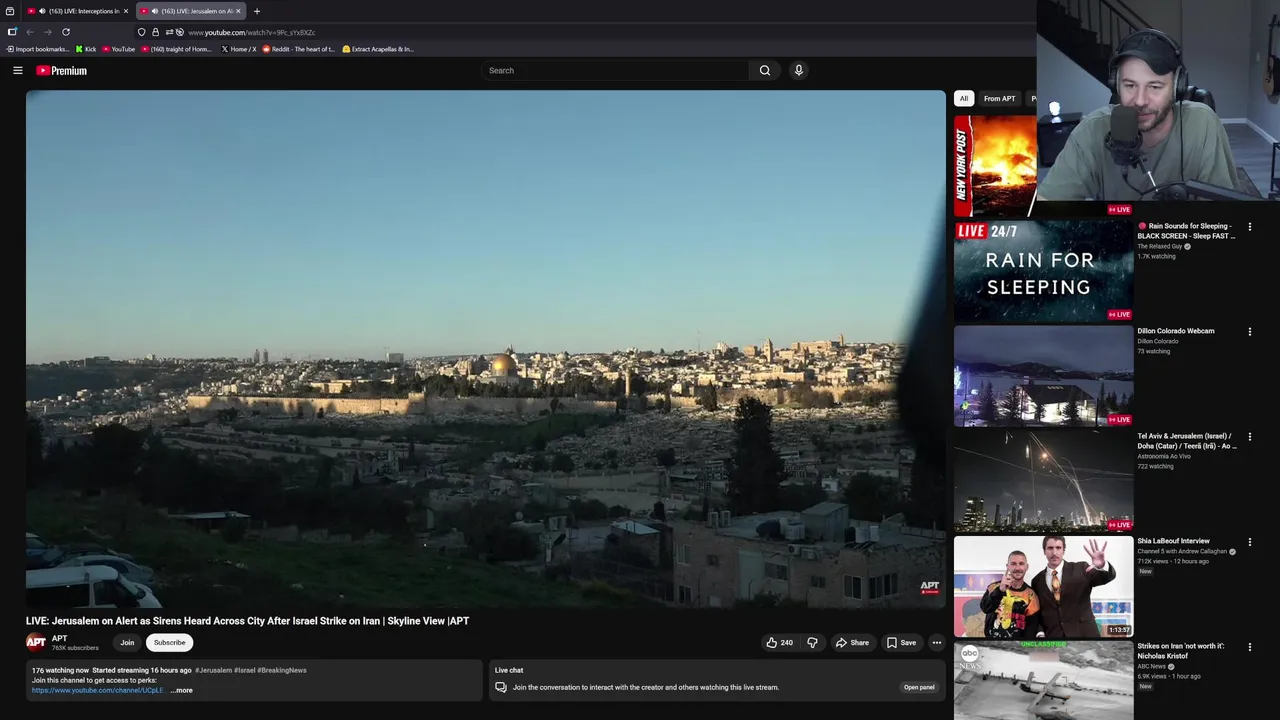The image size is (1280, 720).
Task: Open The Relaxed Guy channel name
Action: [1159, 246]
